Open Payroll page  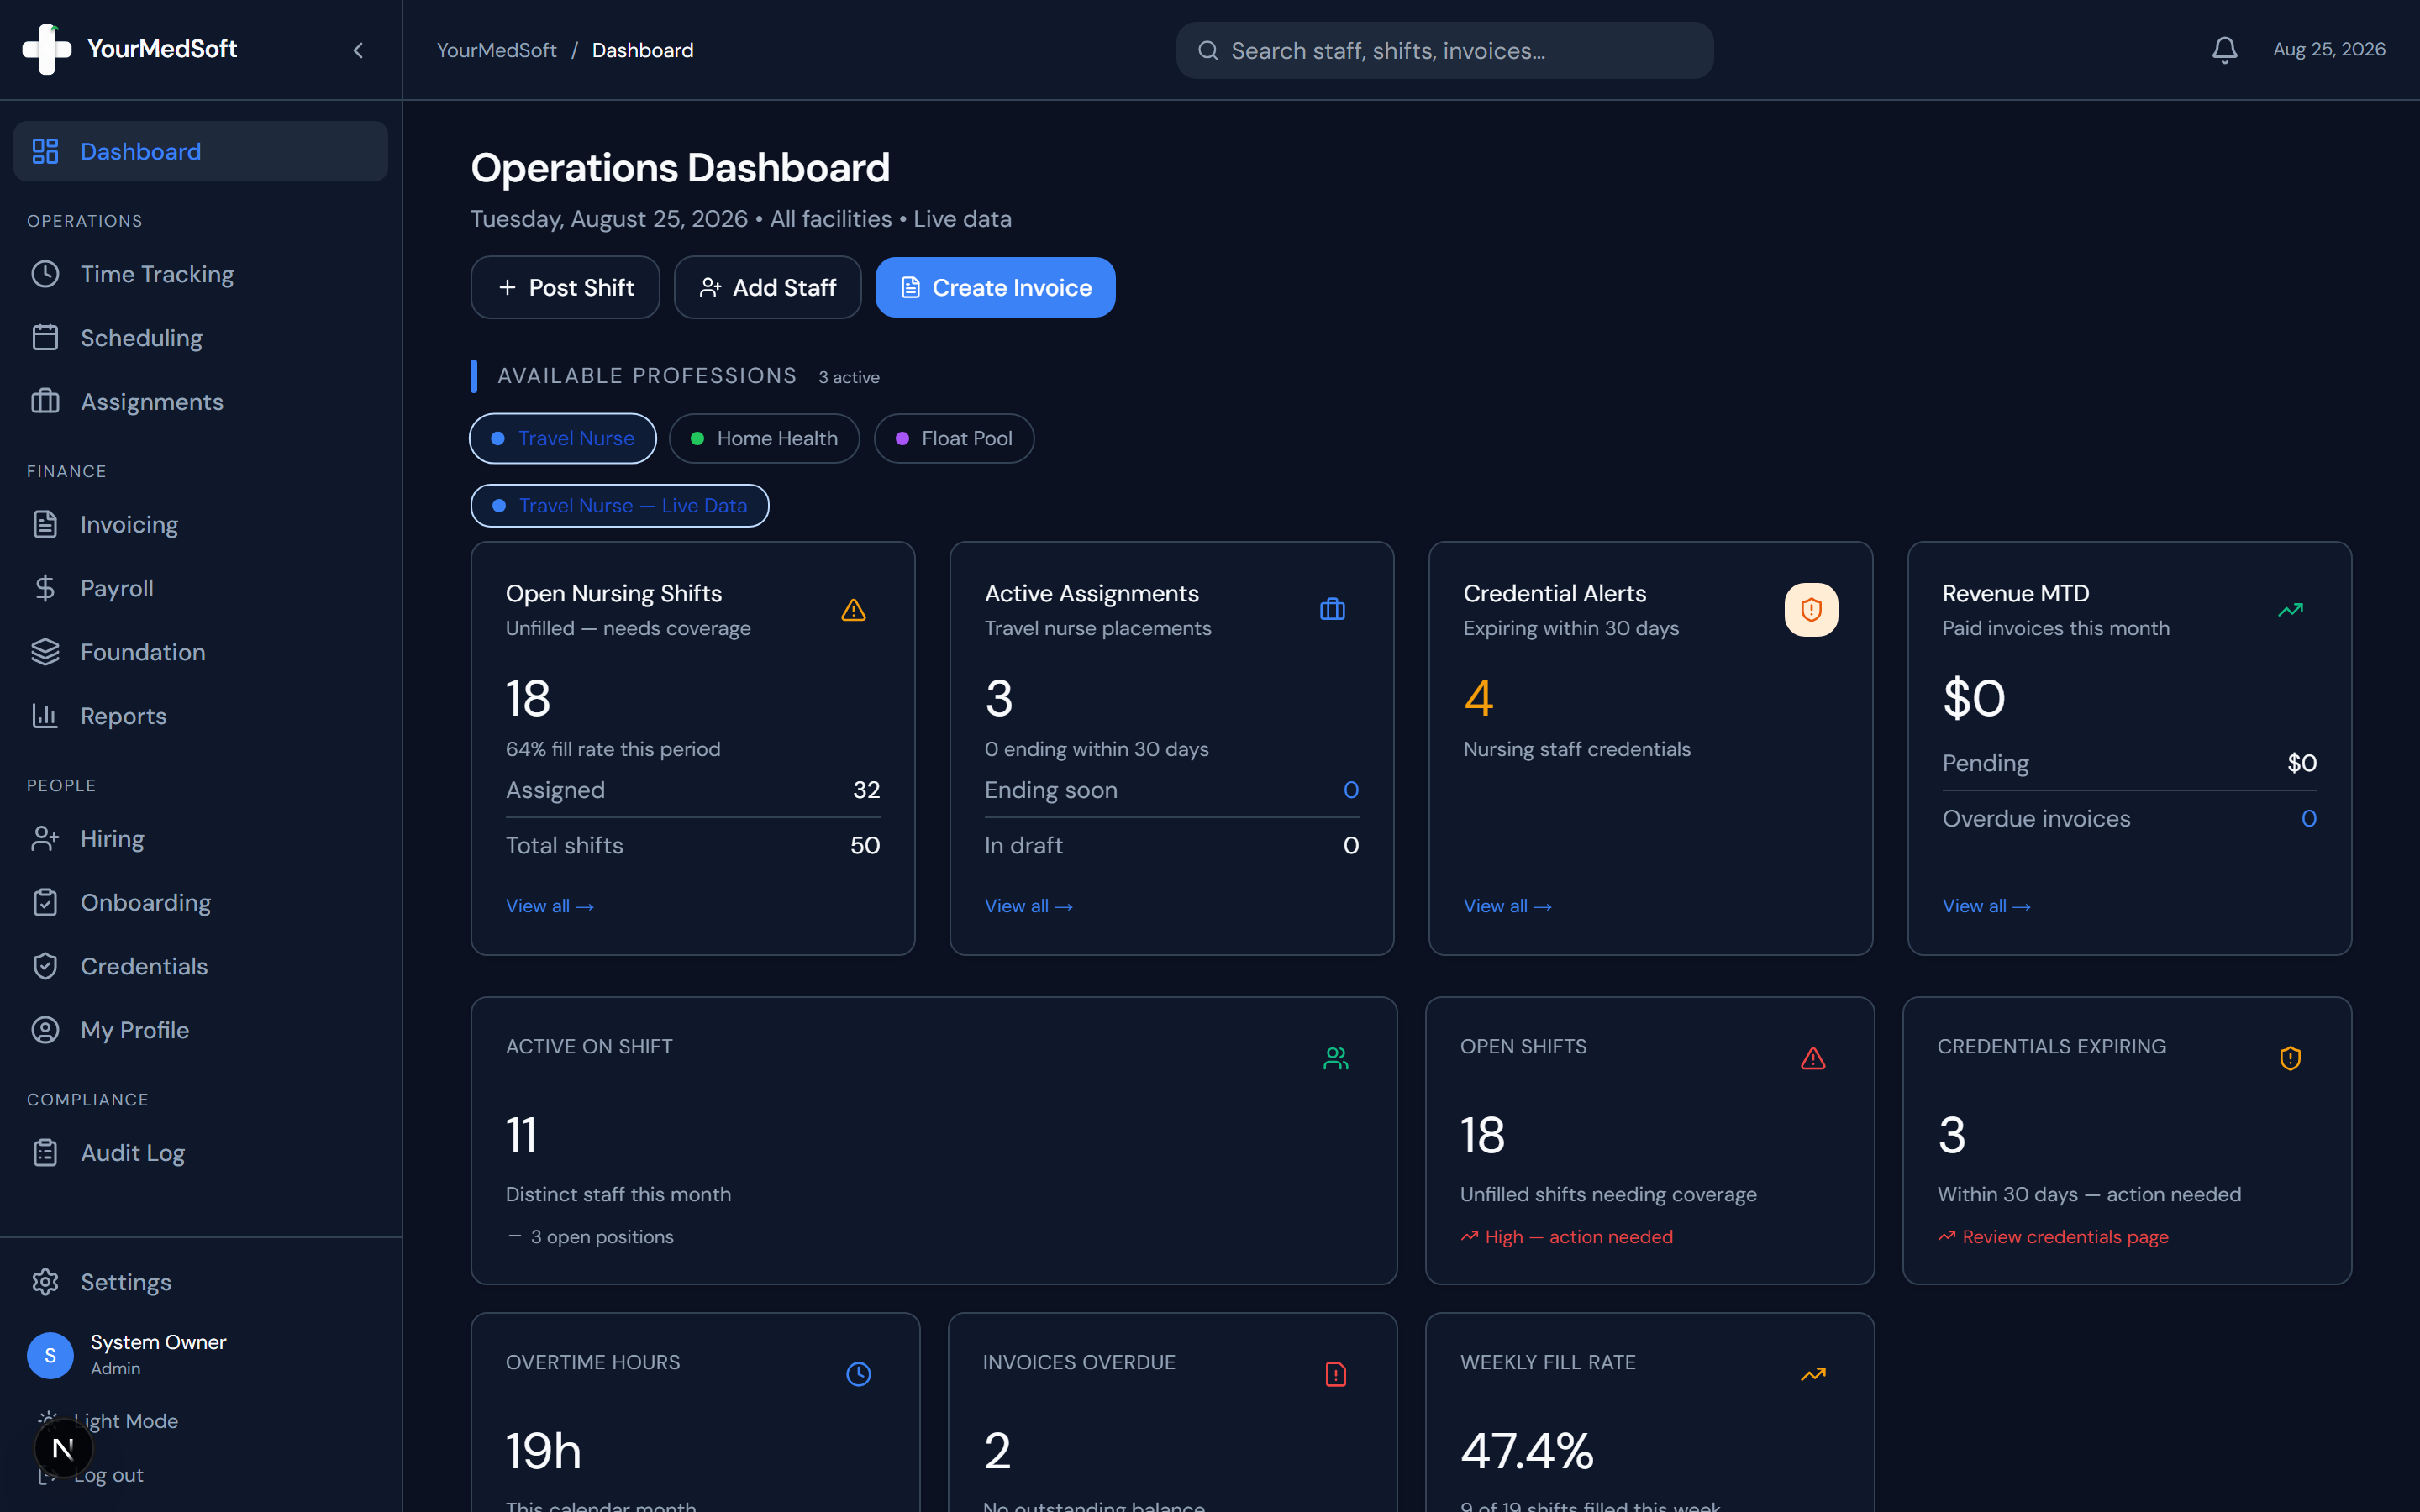pos(200,588)
